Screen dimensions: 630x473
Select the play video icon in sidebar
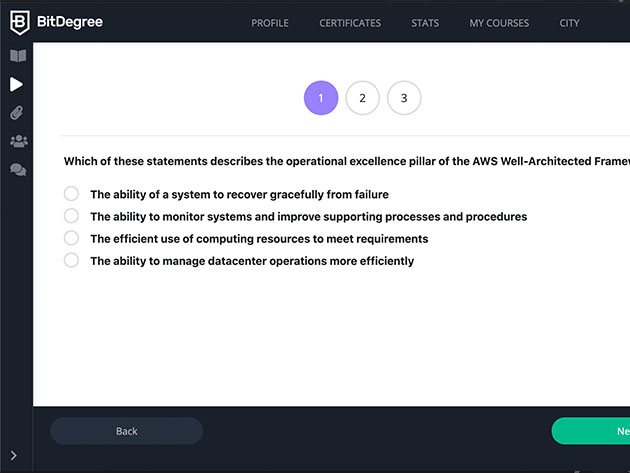pyautogui.click(x=16, y=84)
